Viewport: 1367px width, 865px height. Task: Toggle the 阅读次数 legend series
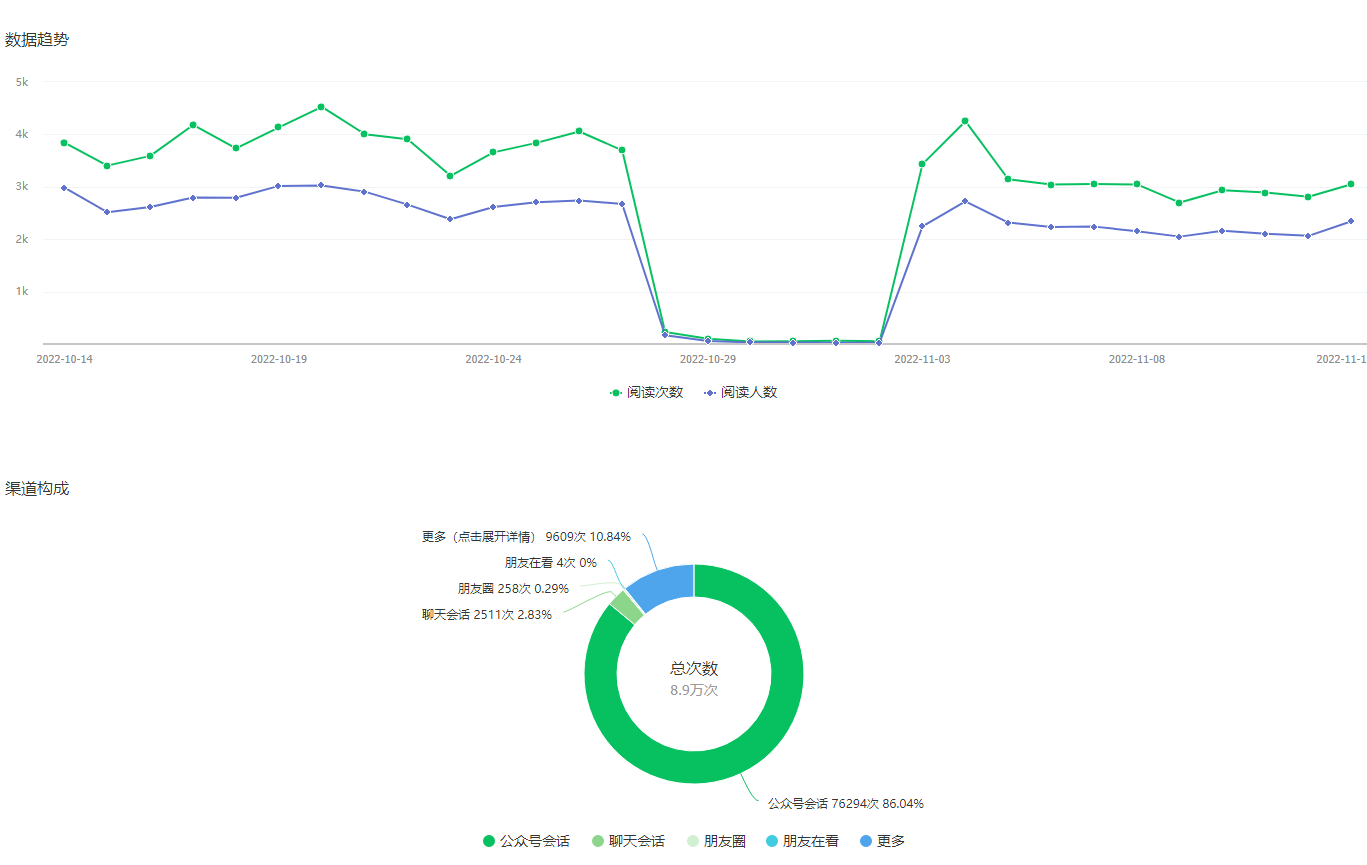[x=647, y=393]
